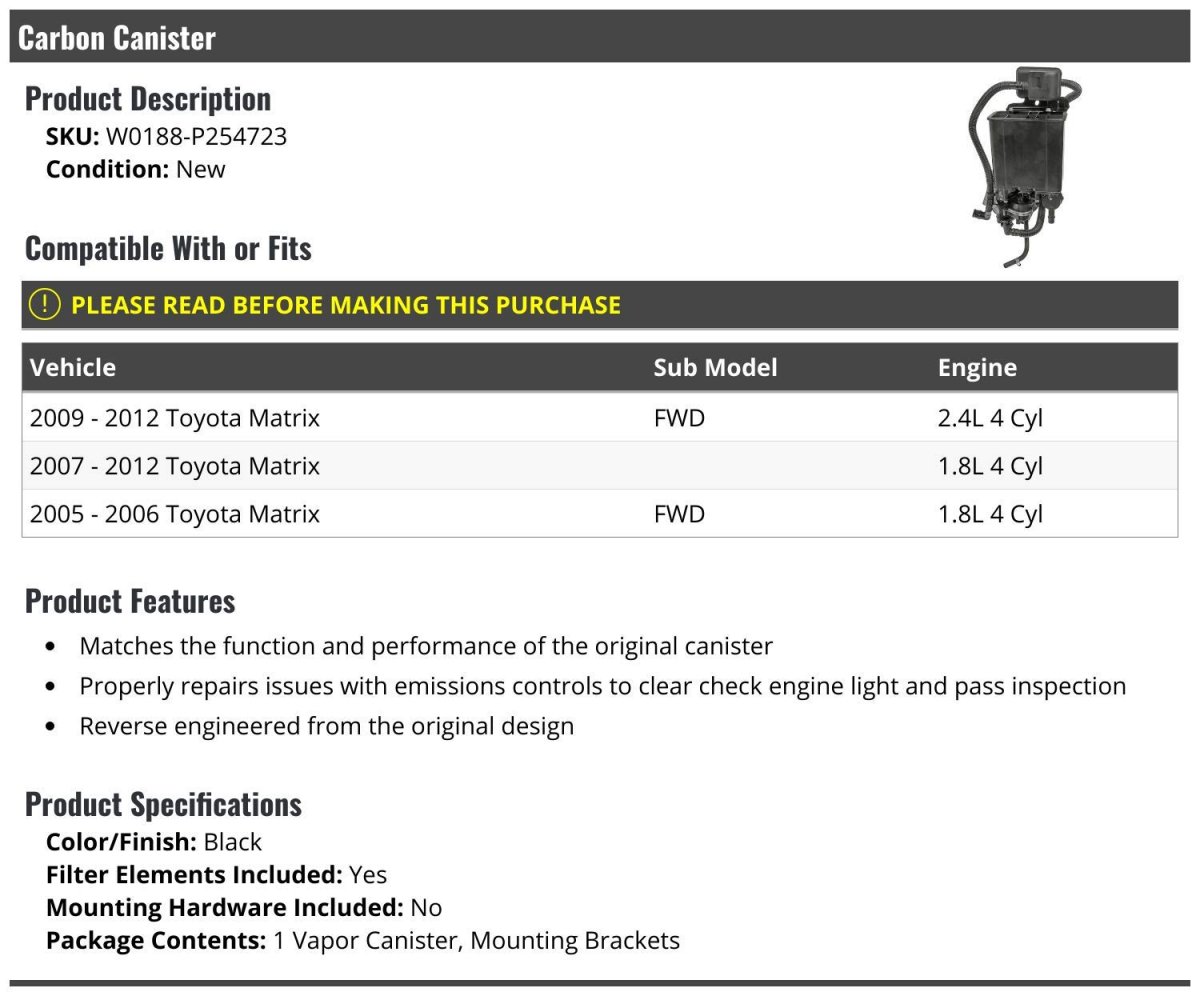This screenshot has width=1200, height=996.
Task: Click the yellow warning exclamation icon
Action: [44, 304]
